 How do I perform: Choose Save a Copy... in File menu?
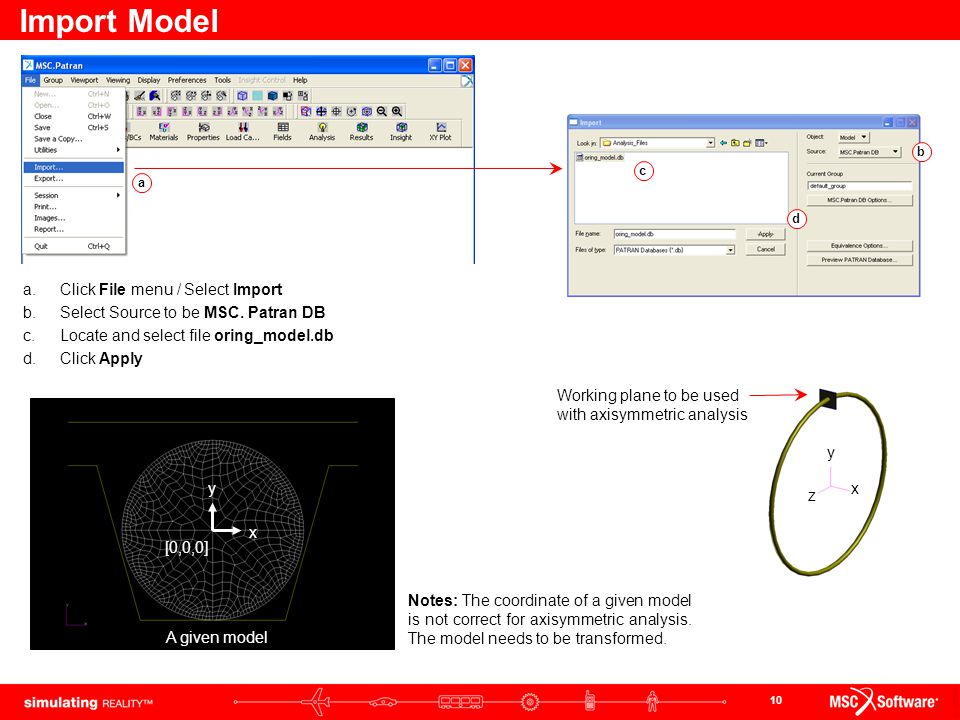[x=73, y=139]
